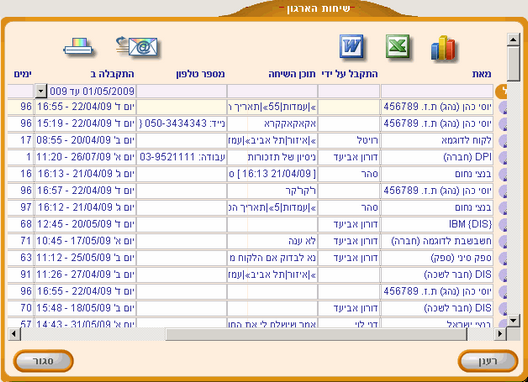This screenshot has width=528, height=382.
Task: Sort by the מאת column header
Action: tap(482, 74)
